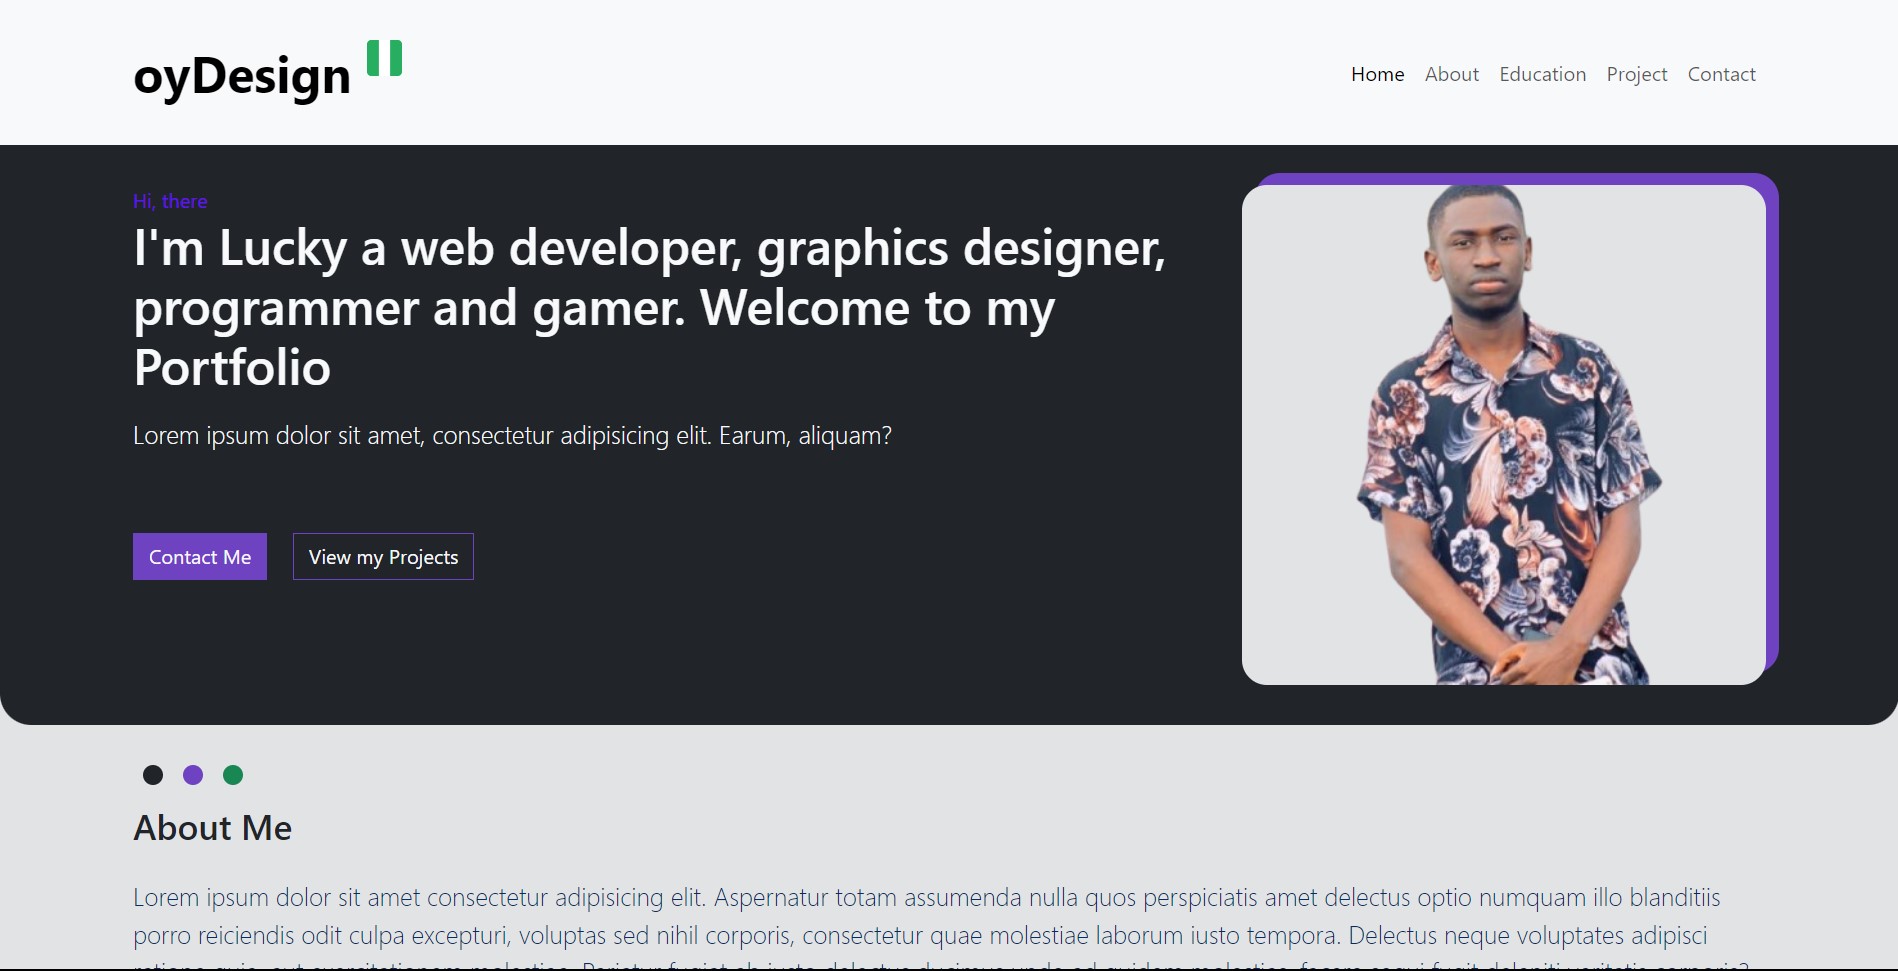
Task: Click the Lorem ipsum subtitle under the headline
Action: pyautogui.click(x=512, y=435)
